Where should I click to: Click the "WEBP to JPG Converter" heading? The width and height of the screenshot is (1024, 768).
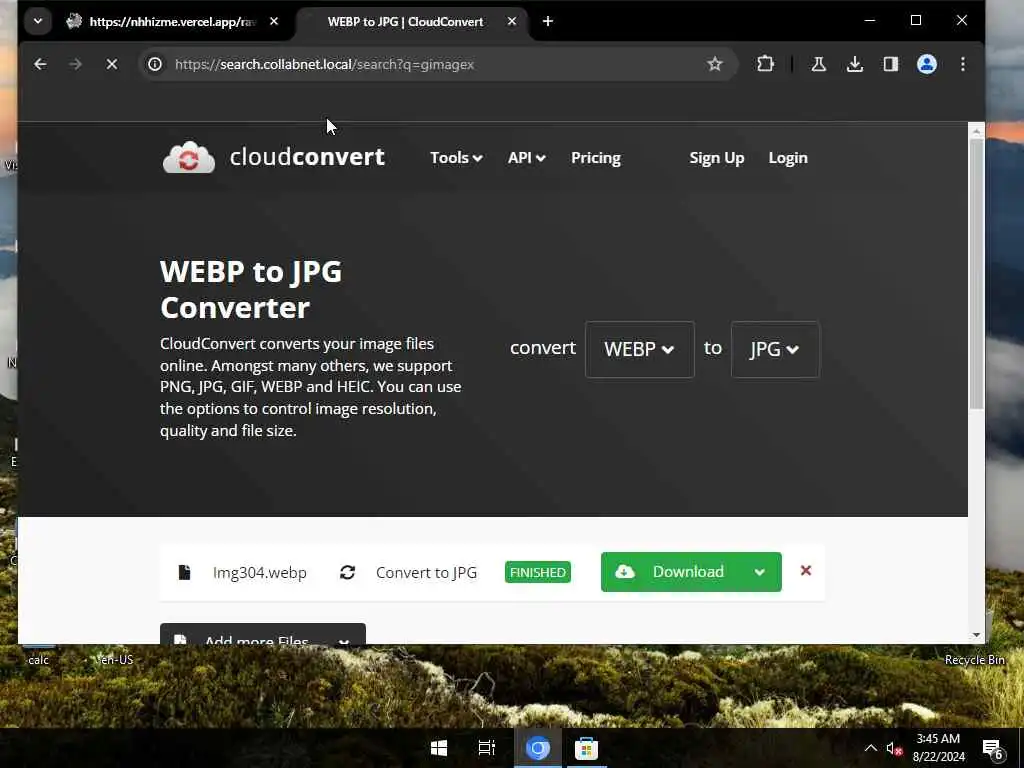pos(251,289)
